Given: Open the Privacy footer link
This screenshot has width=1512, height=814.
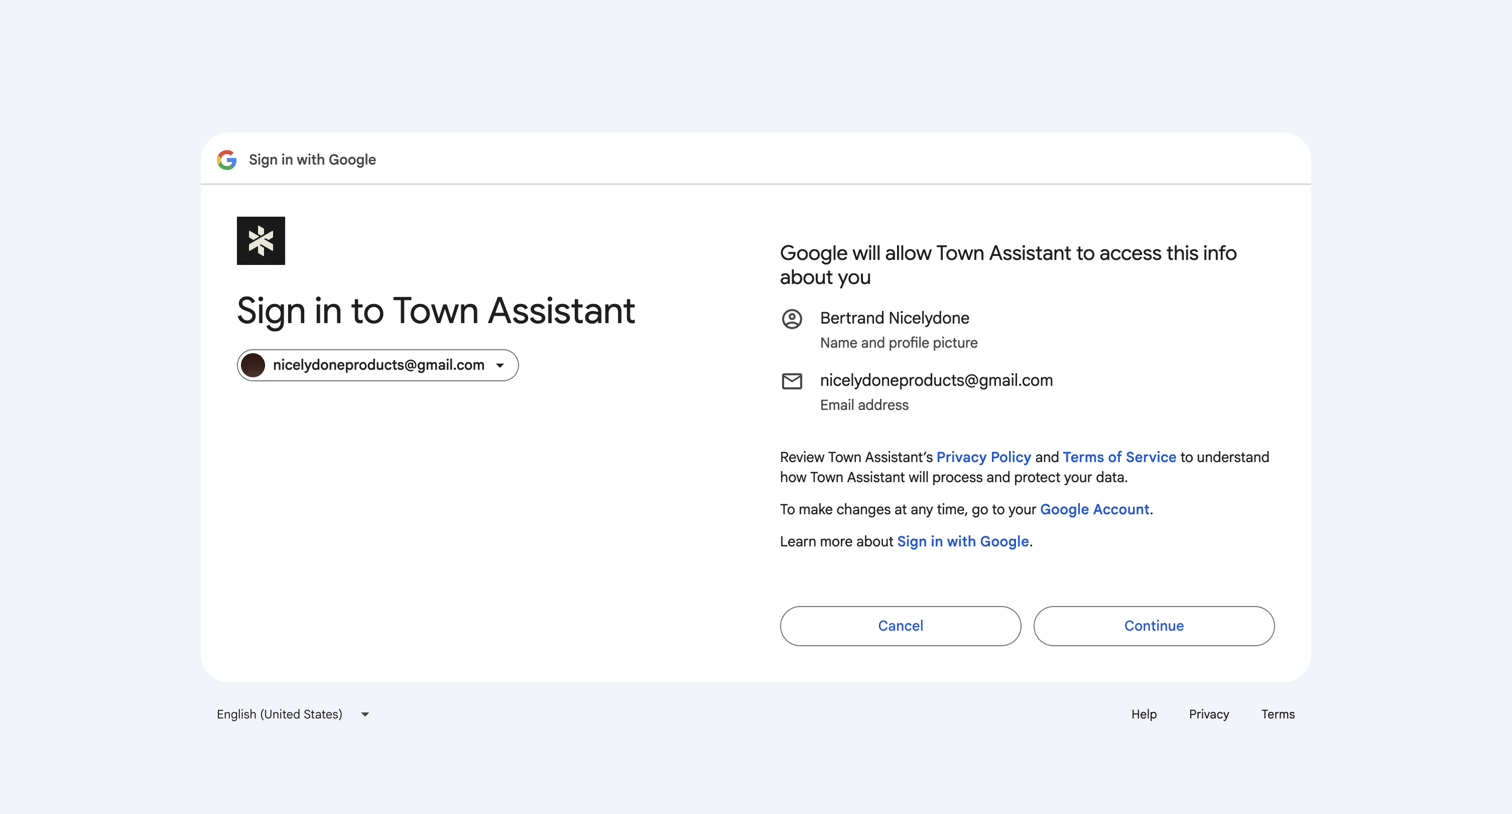Looking at the screenshot, I should [1209, 714].
